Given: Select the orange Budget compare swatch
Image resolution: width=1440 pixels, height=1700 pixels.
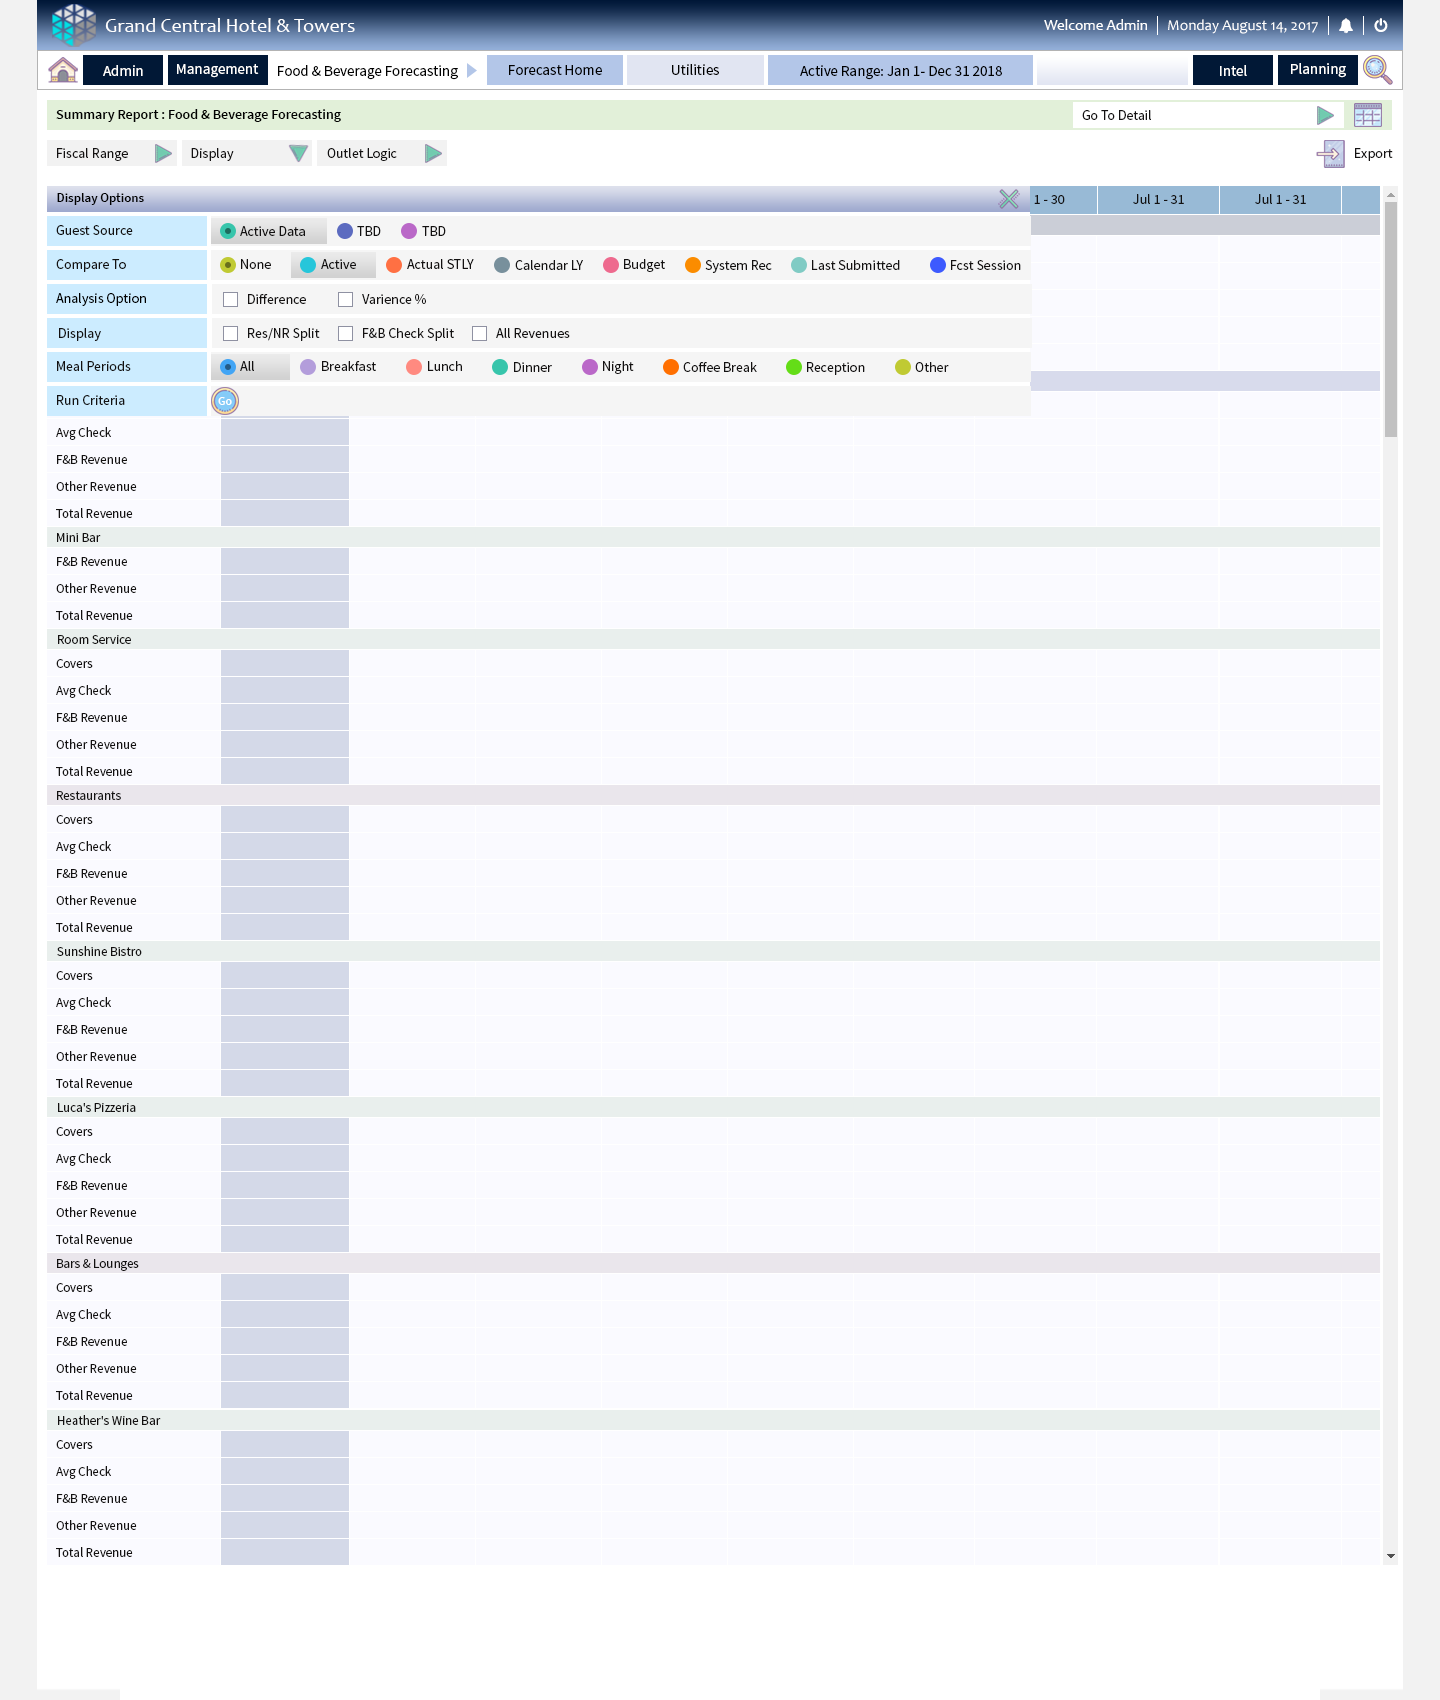Looking at the screenshot, I should pos(611,265).
